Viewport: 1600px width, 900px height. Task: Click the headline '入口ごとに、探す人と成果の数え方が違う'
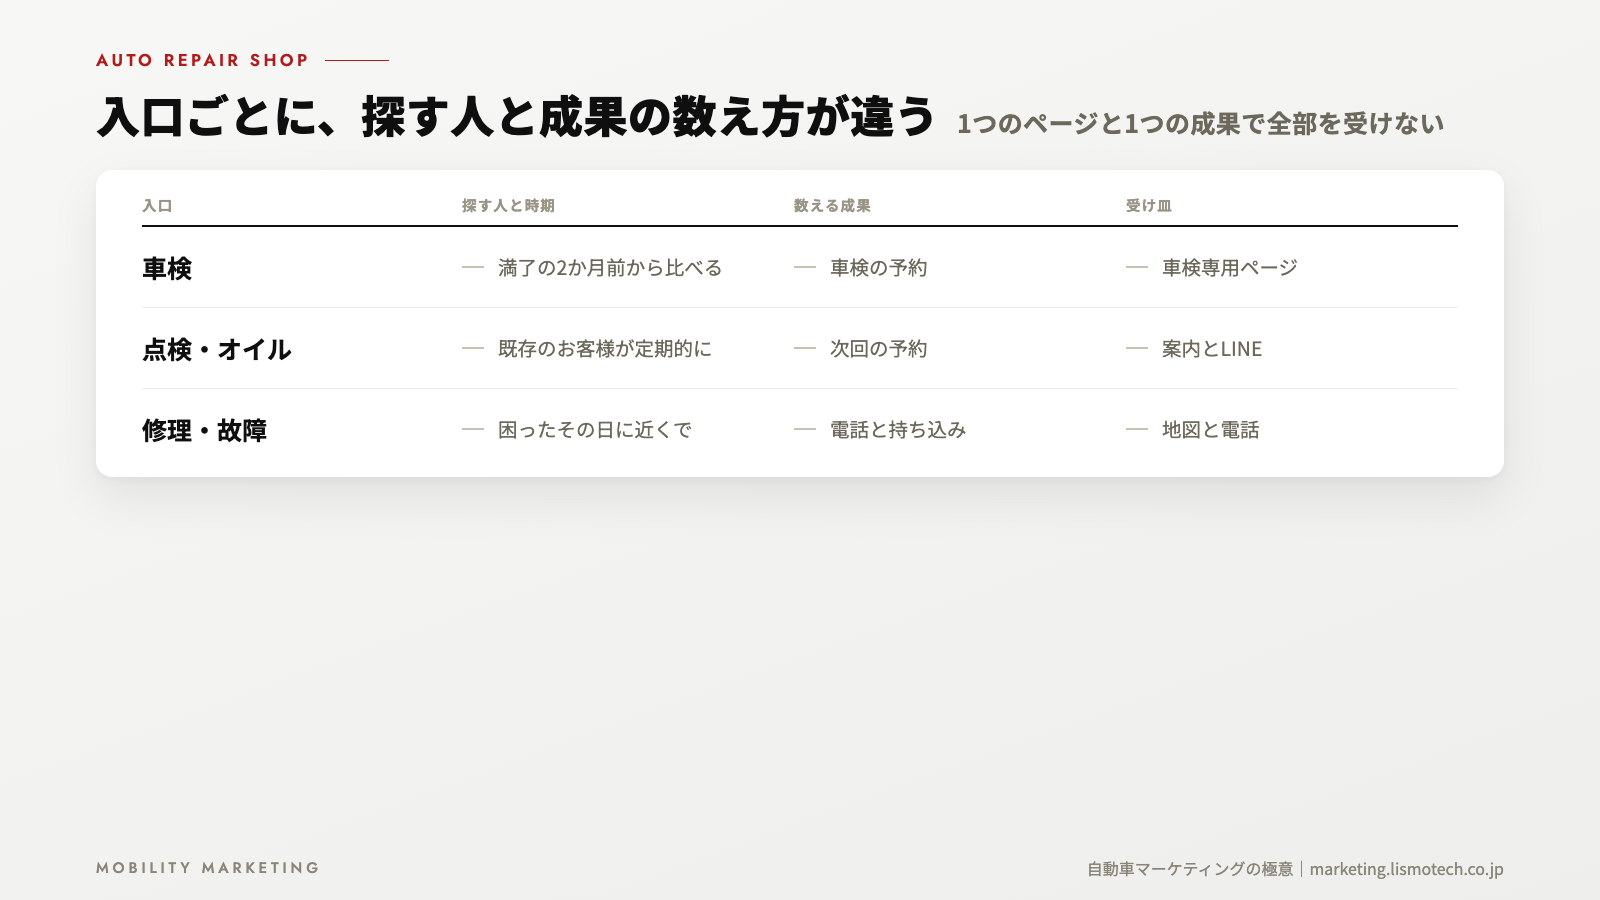point(516,116)
